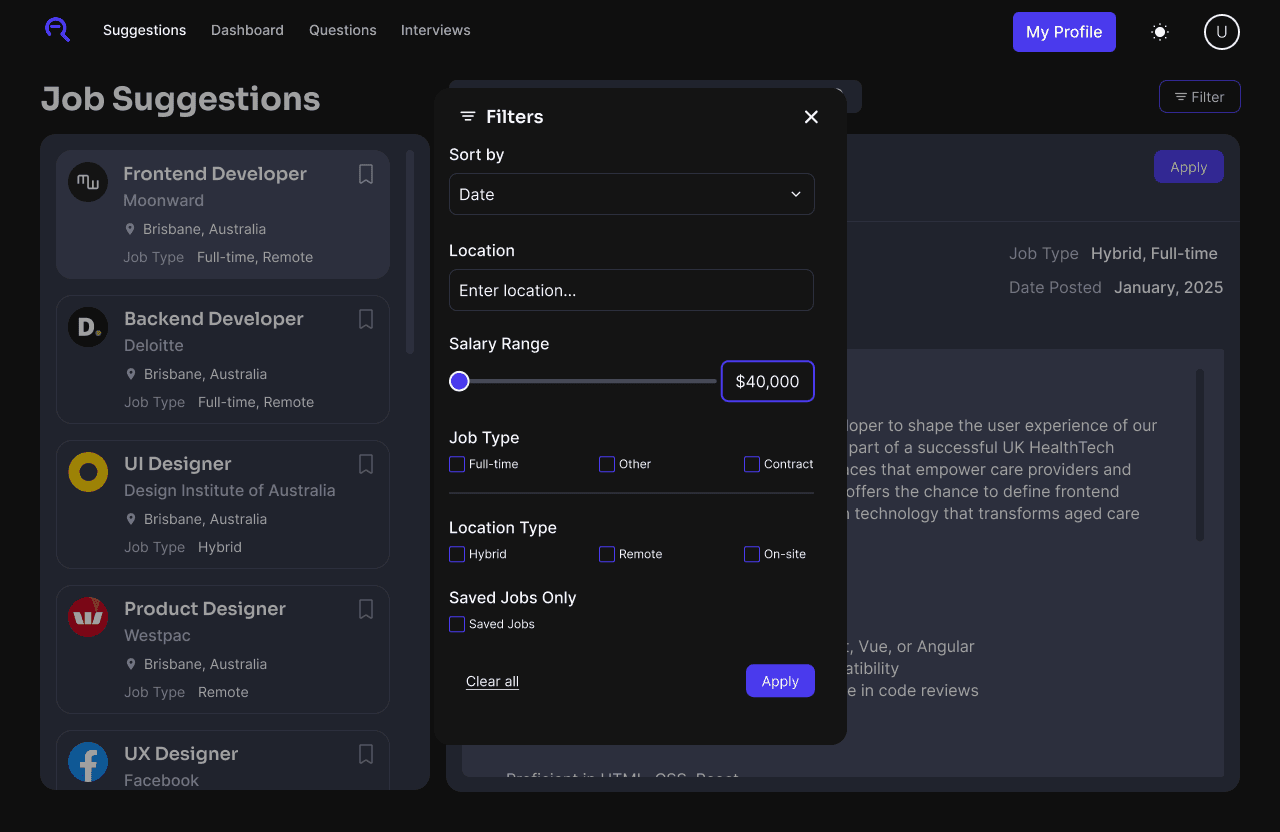The image size is (1280, 832).
Task: Bookmark the Frontend Developer job at Moonward
Action: [x=365, y=174]
